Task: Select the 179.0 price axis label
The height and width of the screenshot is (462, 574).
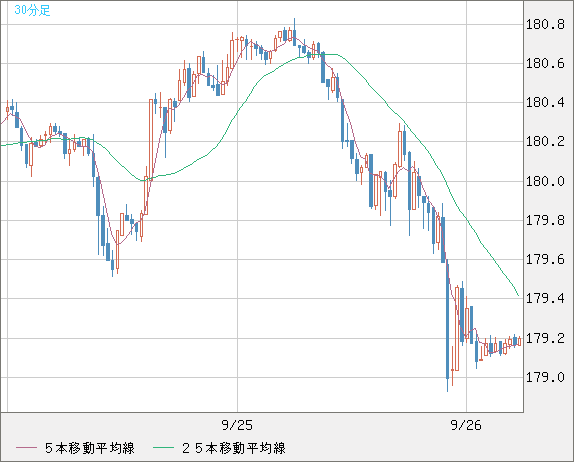Action: tap(545, 377)
